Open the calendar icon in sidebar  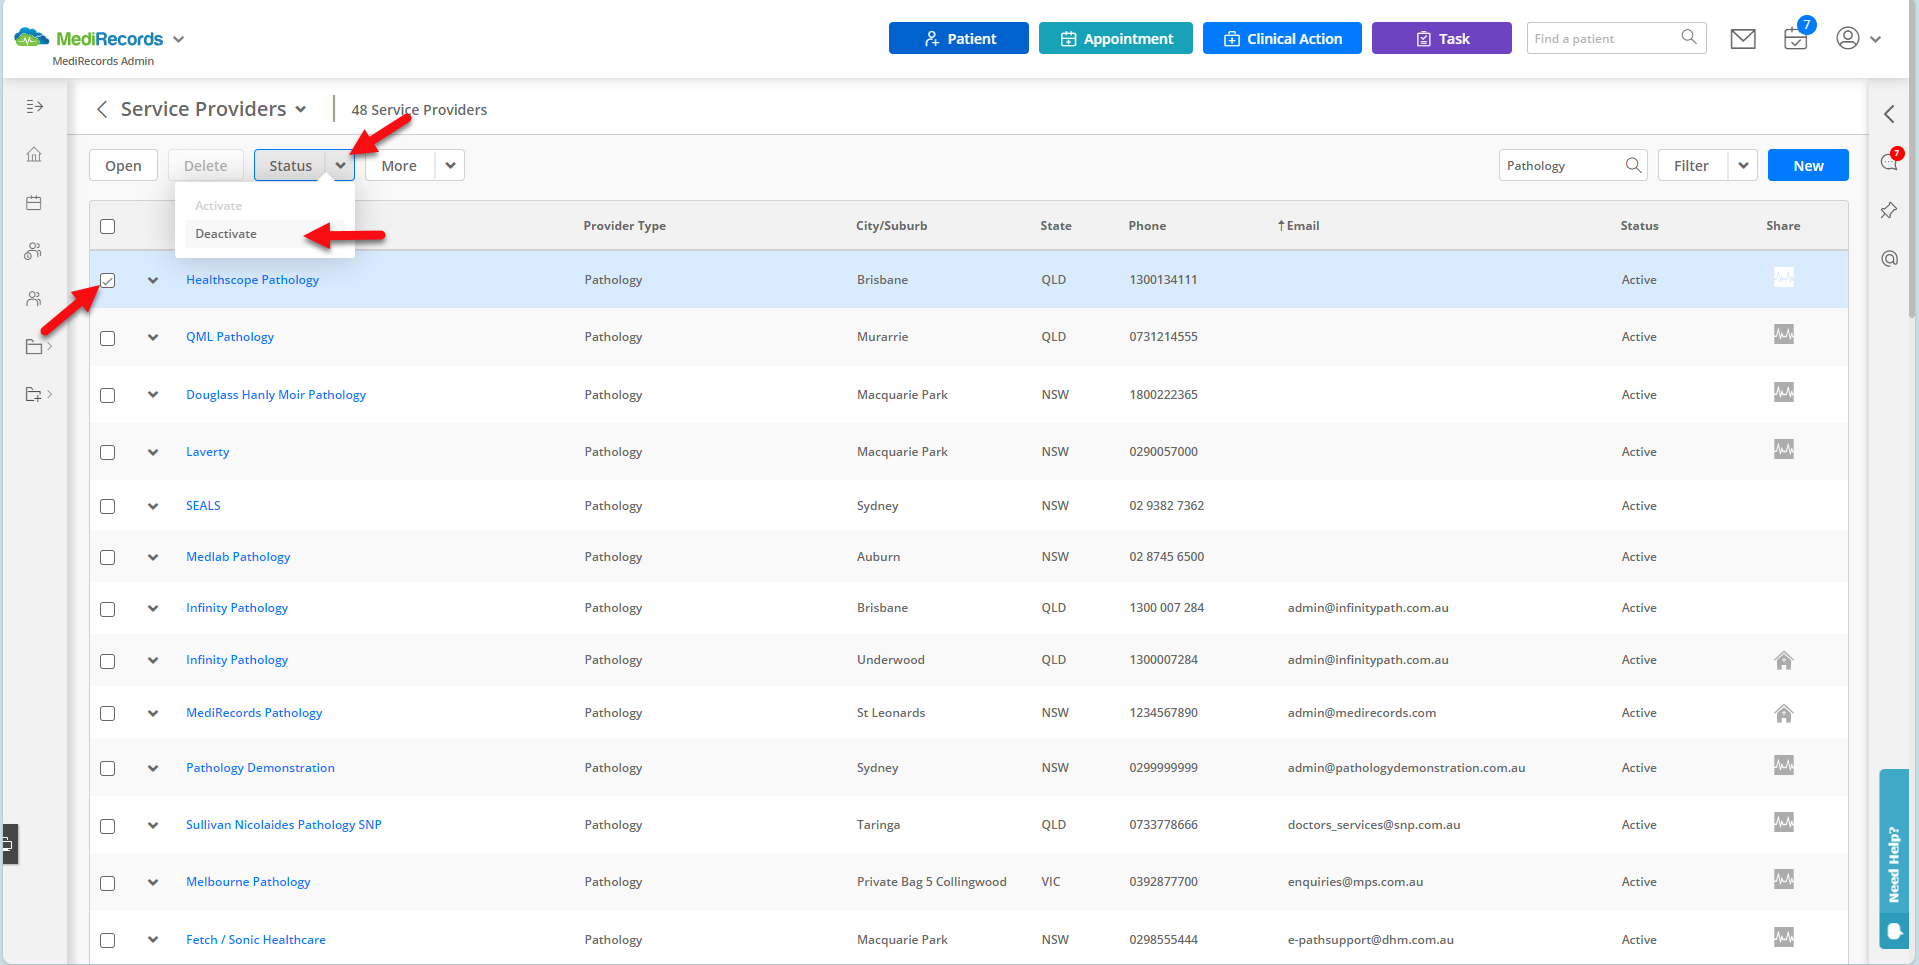pos(34,203)
